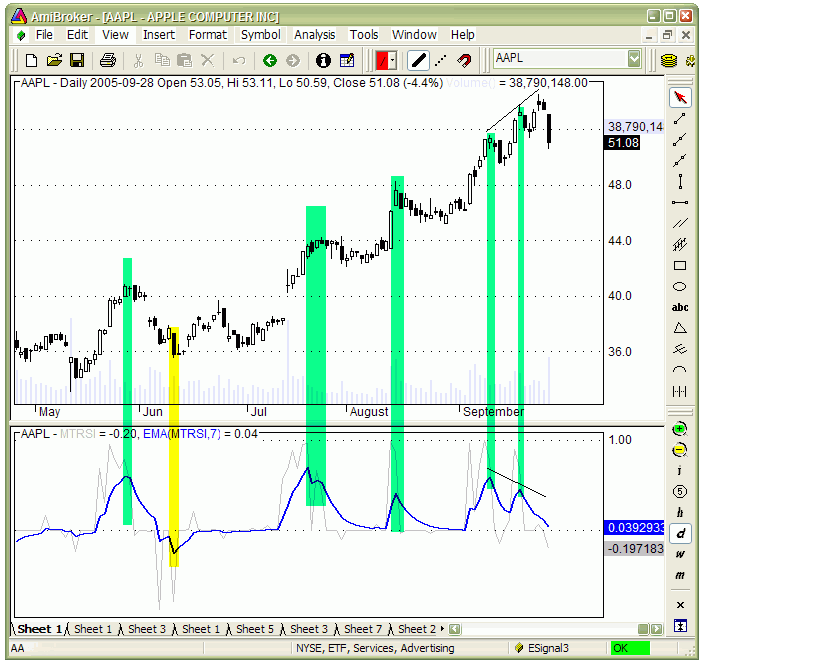Screen dimensions: 819x667
Task: Open the View menu
Action: 115,35
